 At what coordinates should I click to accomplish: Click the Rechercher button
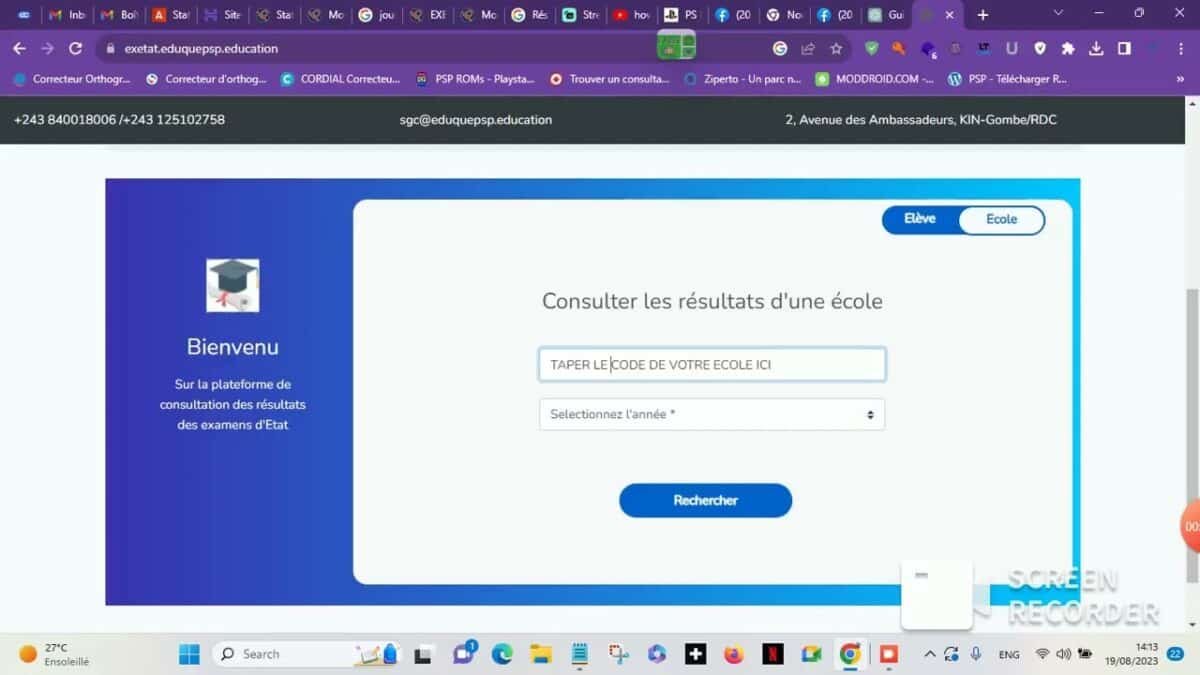click(705, 500)
